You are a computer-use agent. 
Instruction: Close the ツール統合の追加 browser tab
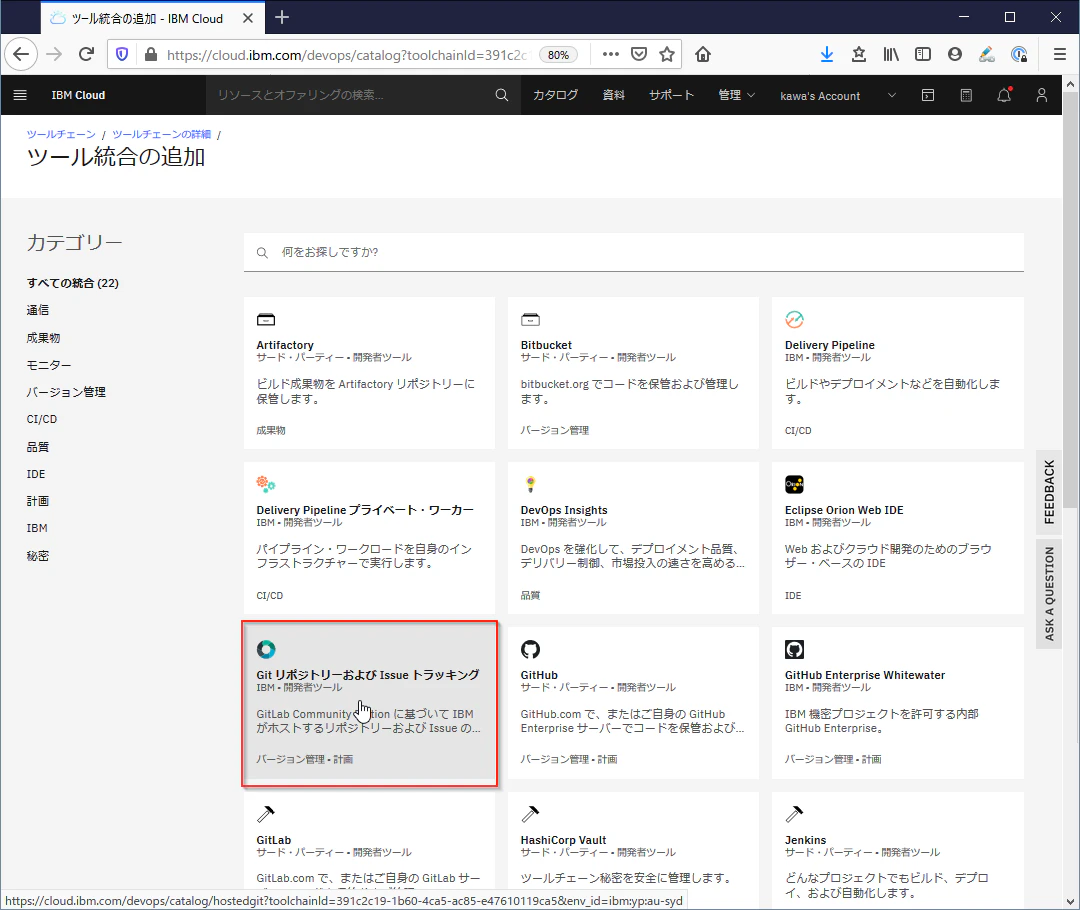click(x=248, y=19)
